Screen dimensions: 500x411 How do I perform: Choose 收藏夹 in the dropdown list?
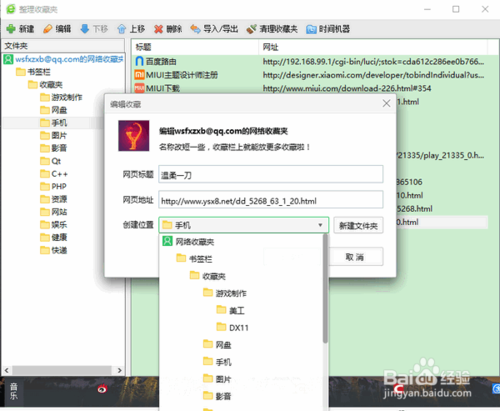(x=208, y=276)
